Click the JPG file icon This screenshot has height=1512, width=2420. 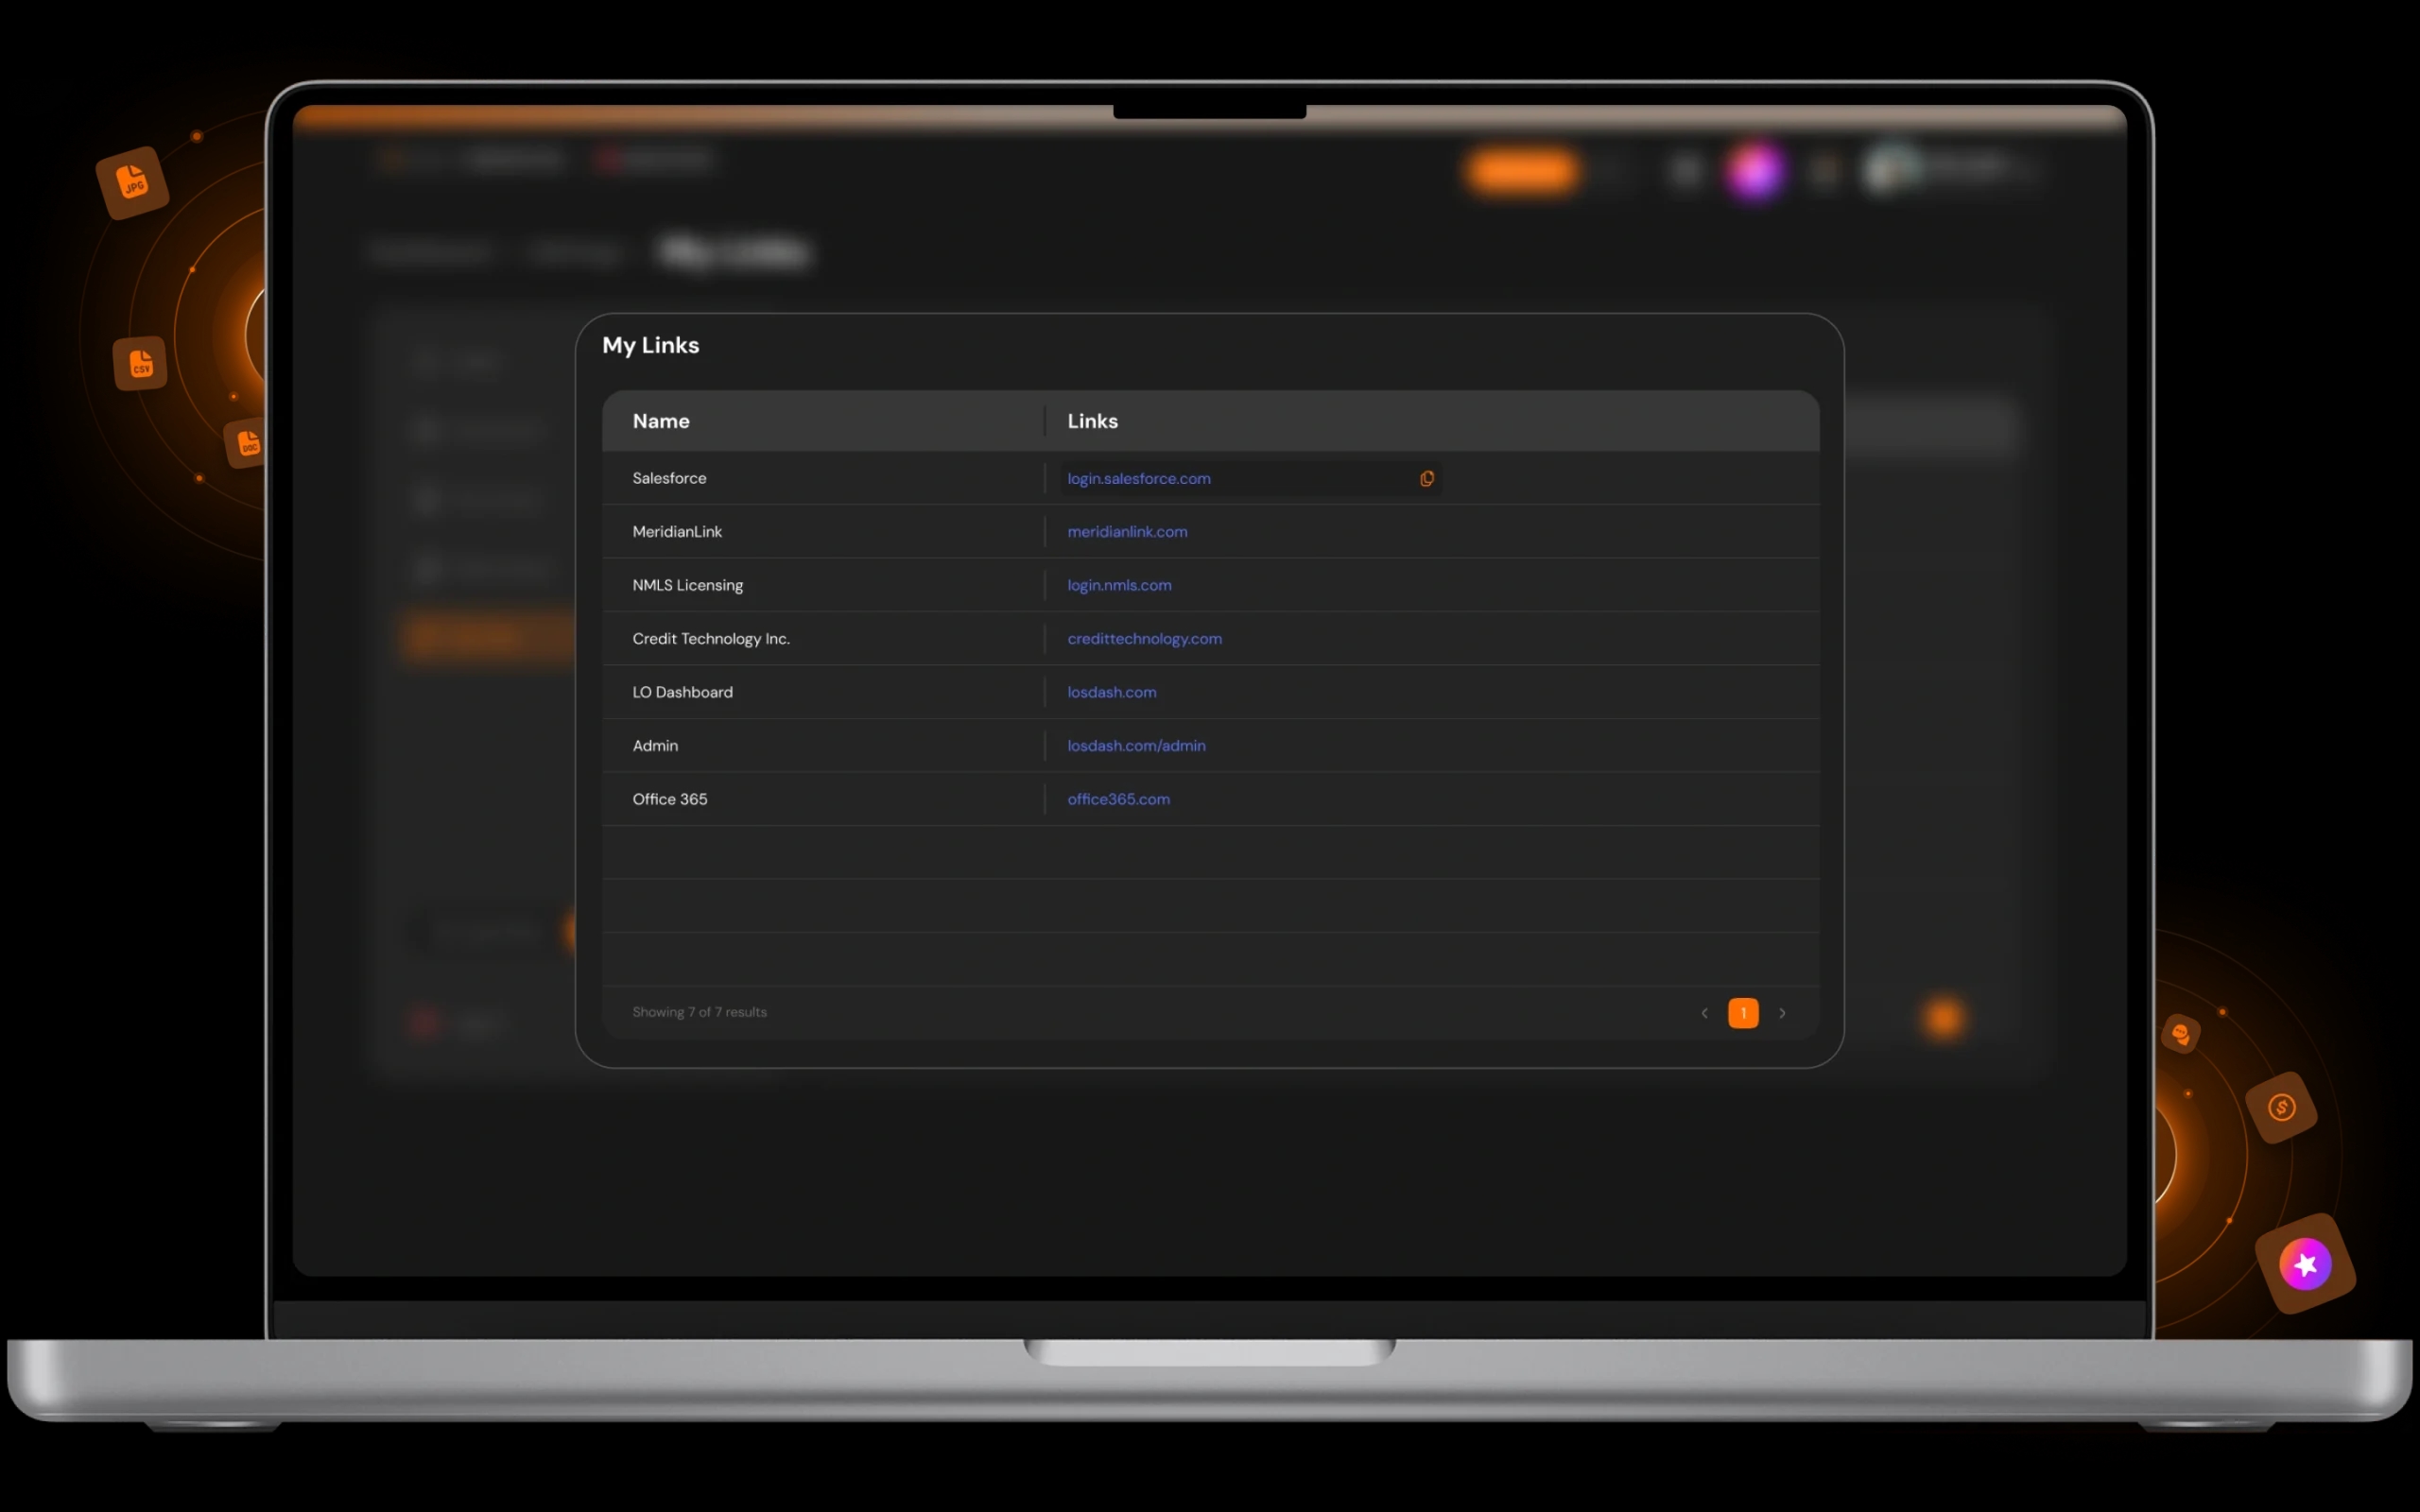[x=133, y=183]
